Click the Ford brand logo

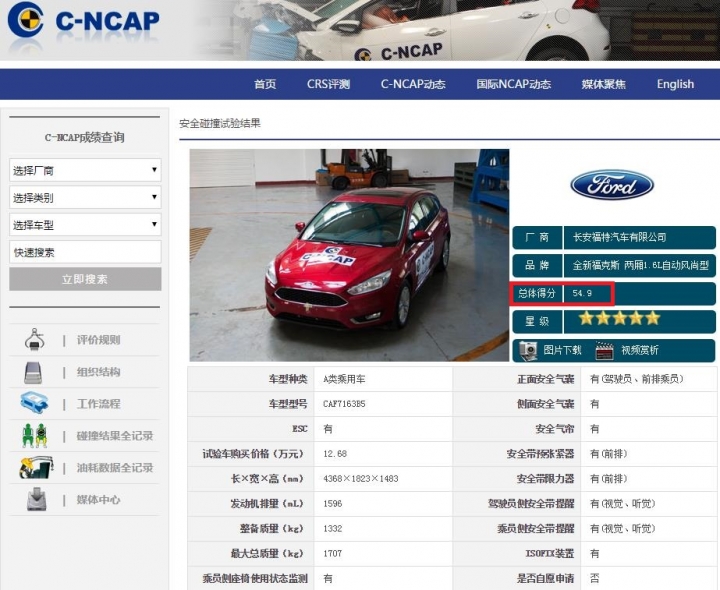coord(612,185)
